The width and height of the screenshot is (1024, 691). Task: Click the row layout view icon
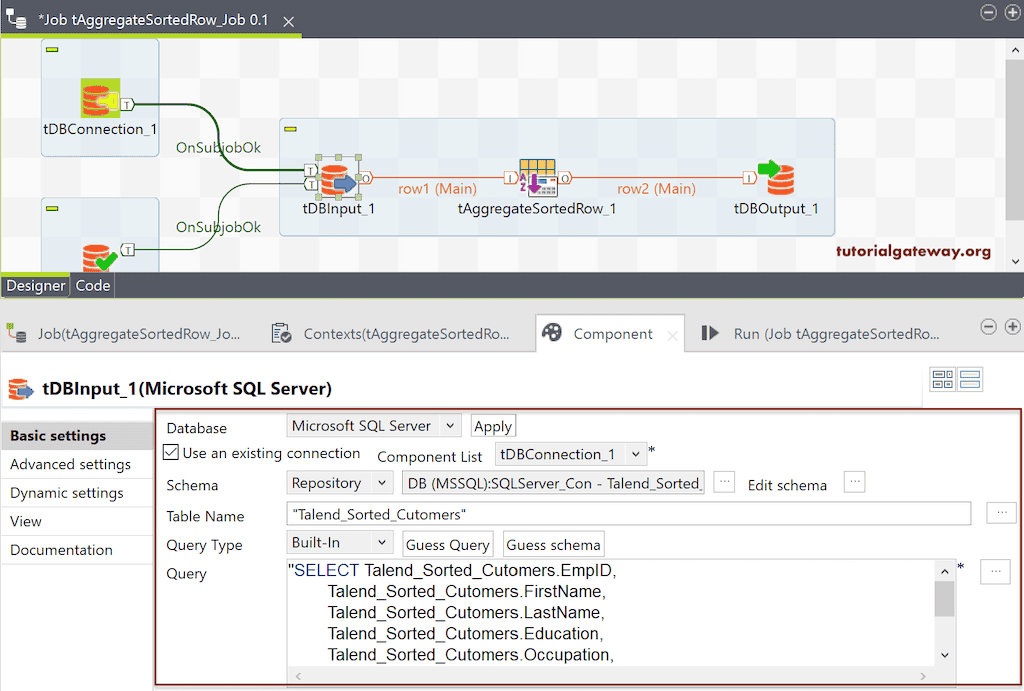click(x=970, y=379)
